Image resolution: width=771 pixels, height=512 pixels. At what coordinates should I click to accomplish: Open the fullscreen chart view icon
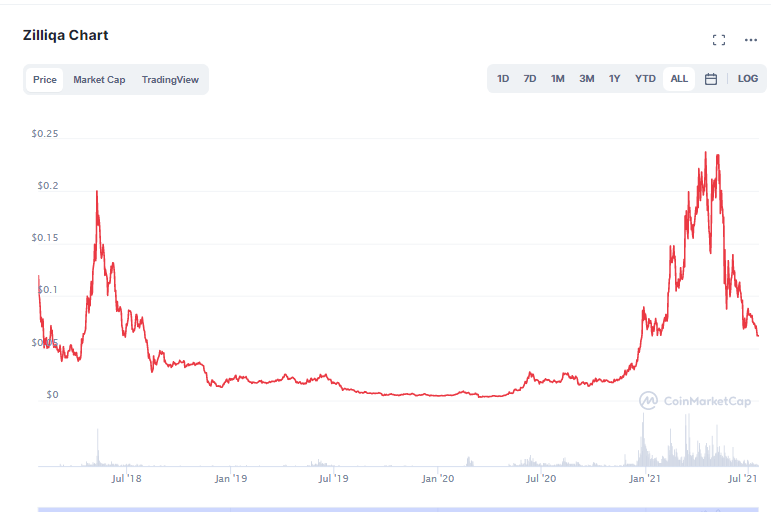pyautogui.click(x=719, y=40)
